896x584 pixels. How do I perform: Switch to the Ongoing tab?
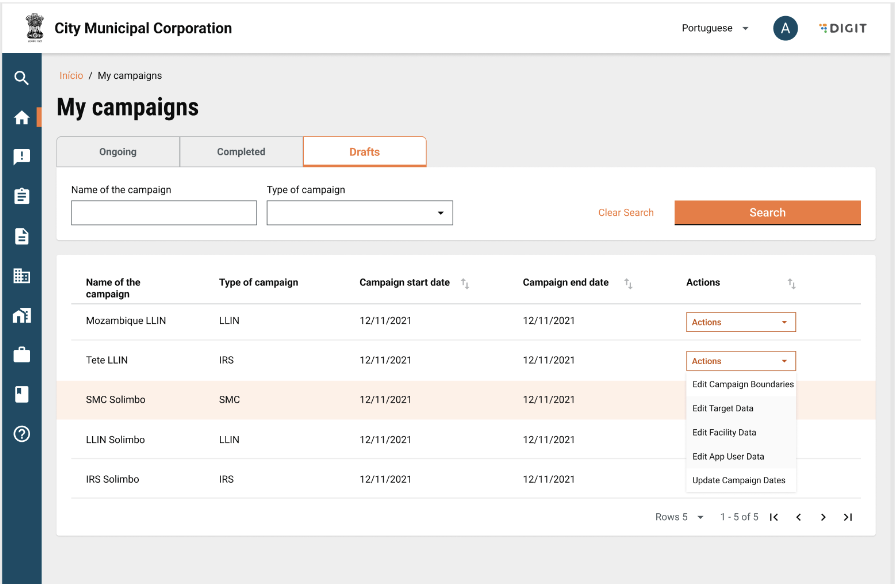pyautogui.click(x=118, y=151)
